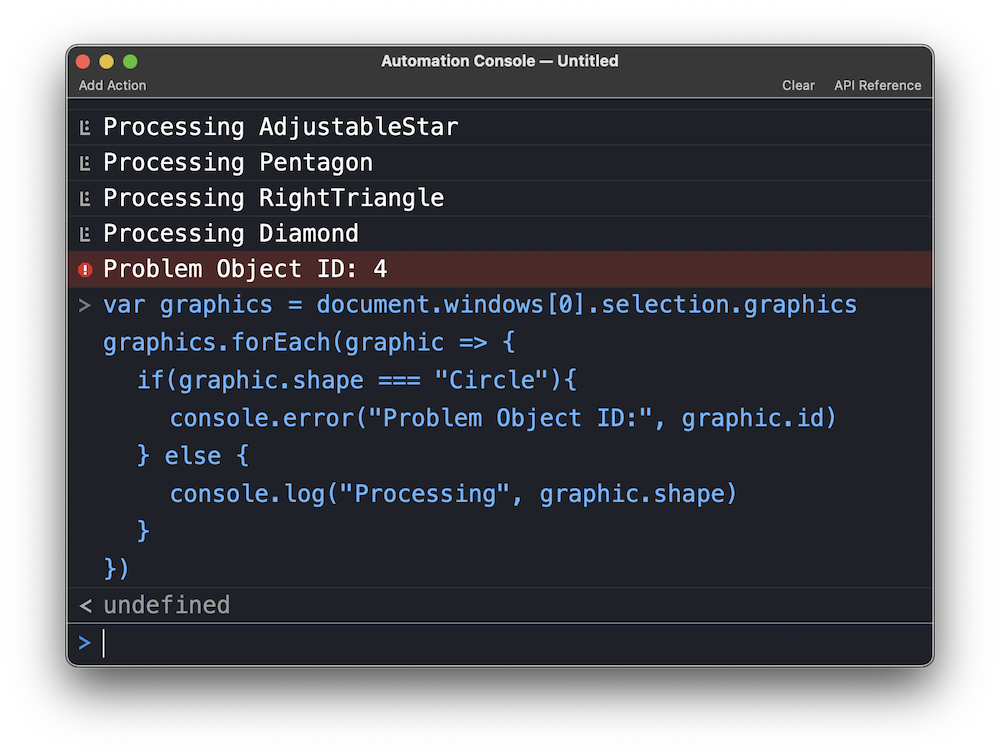Click the blue prompt chevron at bottom
Viewport: 1000px width, 754px height.
tap(85, 643)
